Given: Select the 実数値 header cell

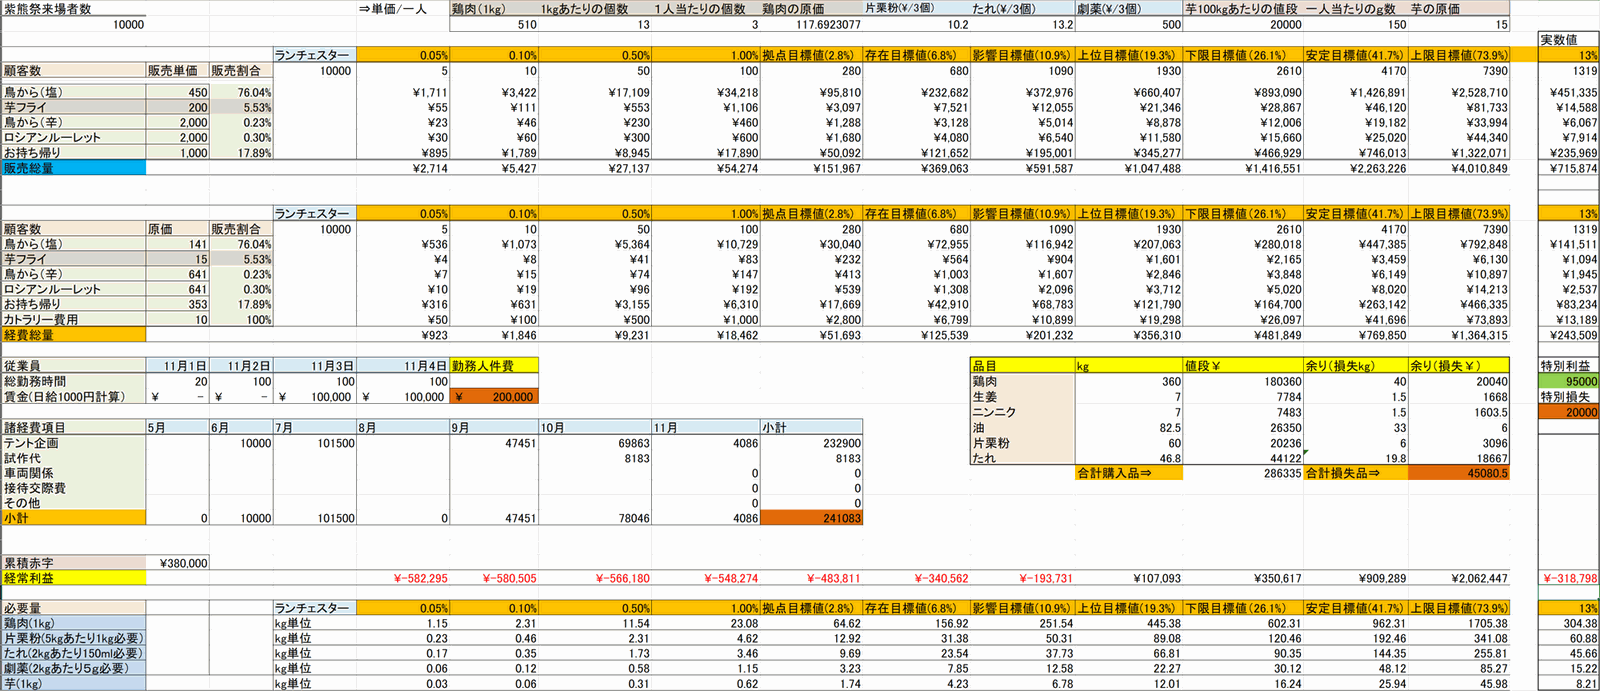Looking at the screenshot, I should coord(1568,39).
